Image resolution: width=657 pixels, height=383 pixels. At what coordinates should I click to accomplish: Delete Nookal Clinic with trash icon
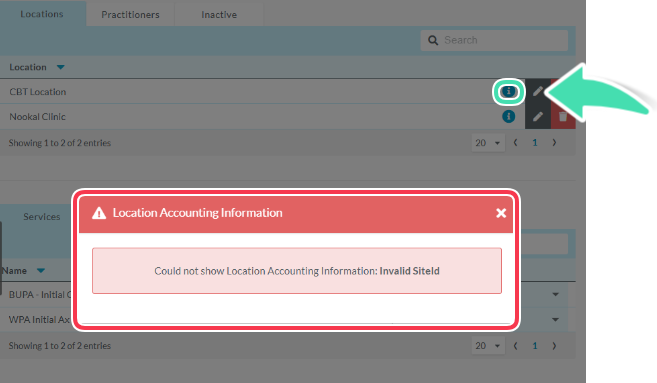(563, 116)
